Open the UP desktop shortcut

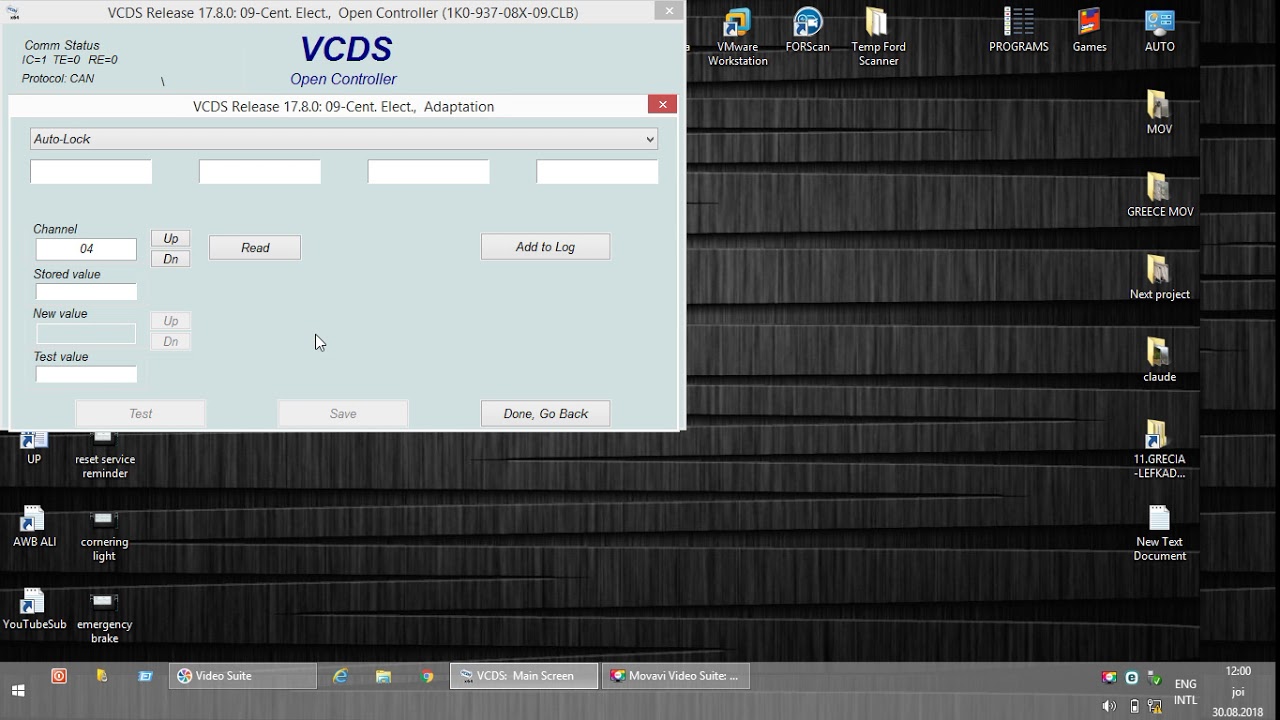tap(34, 449)
